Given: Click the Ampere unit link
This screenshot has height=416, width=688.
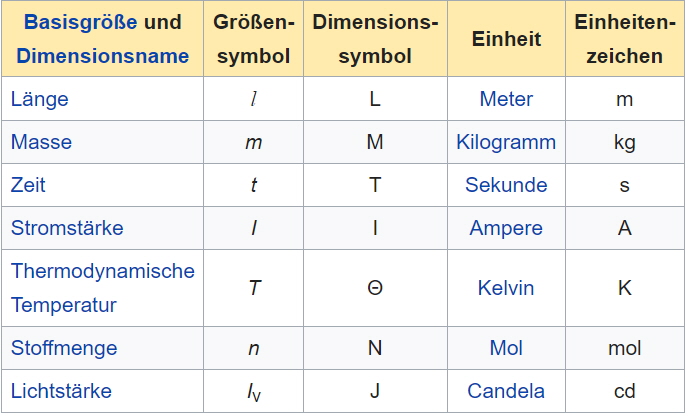Looking at the screenshot, I should point(506,228).
